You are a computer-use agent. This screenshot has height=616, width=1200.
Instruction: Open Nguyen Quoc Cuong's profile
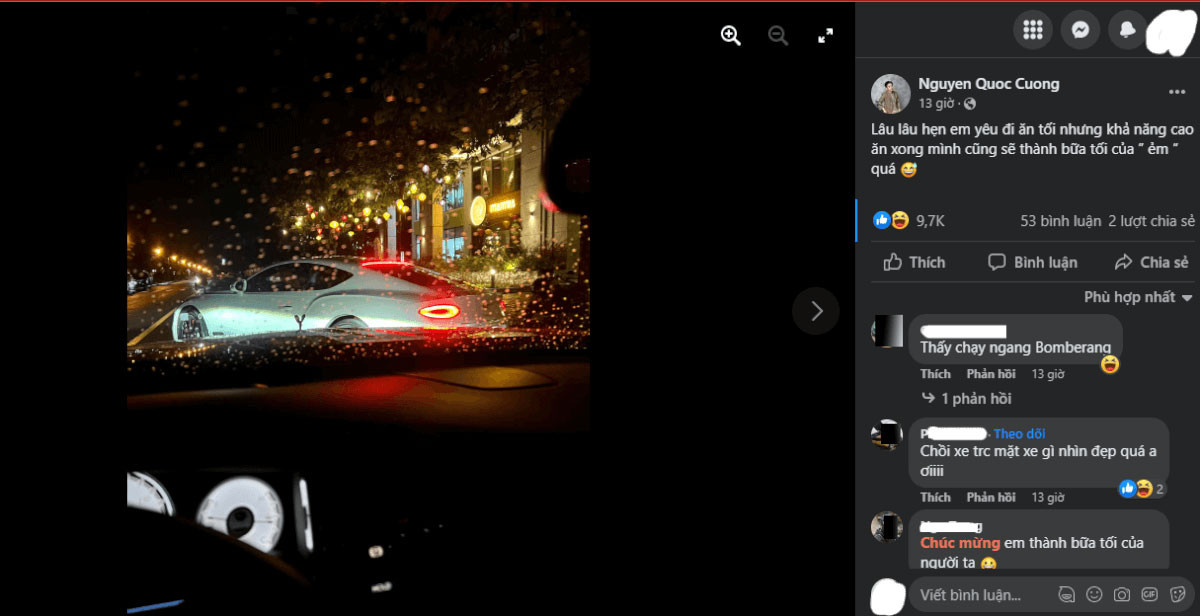988,83
